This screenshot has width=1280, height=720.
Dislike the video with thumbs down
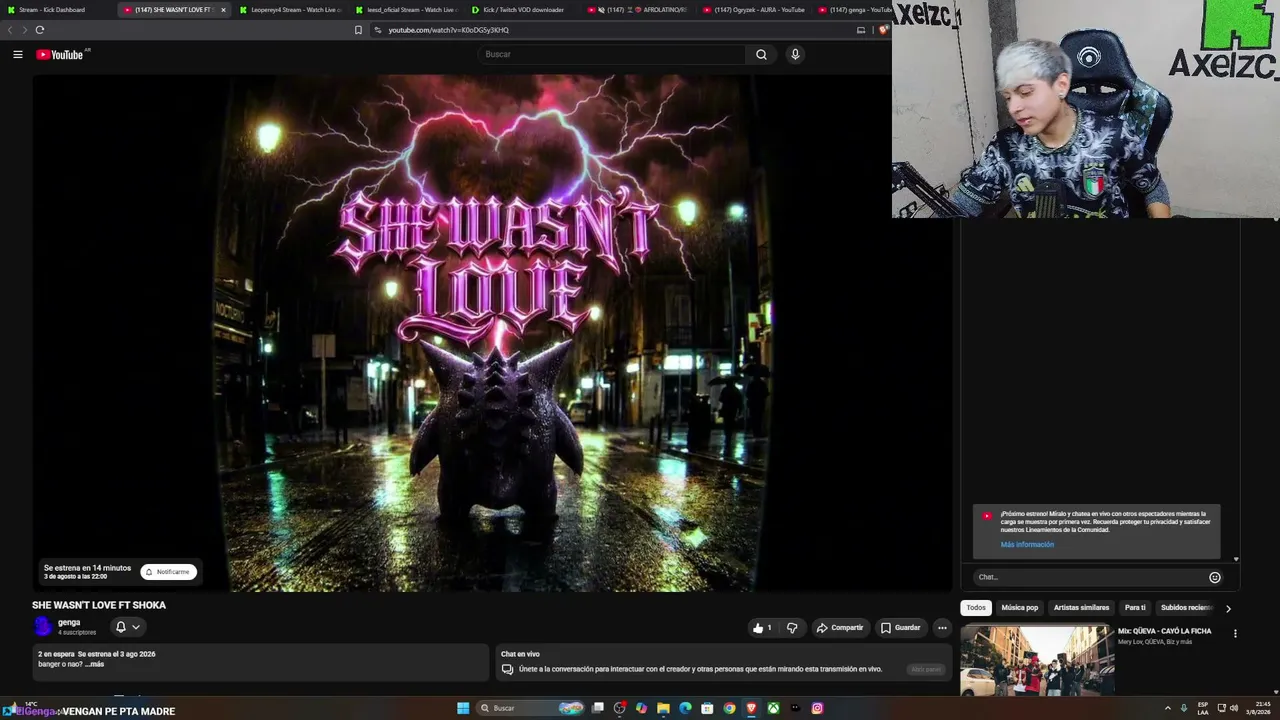(x=792, y=628)
